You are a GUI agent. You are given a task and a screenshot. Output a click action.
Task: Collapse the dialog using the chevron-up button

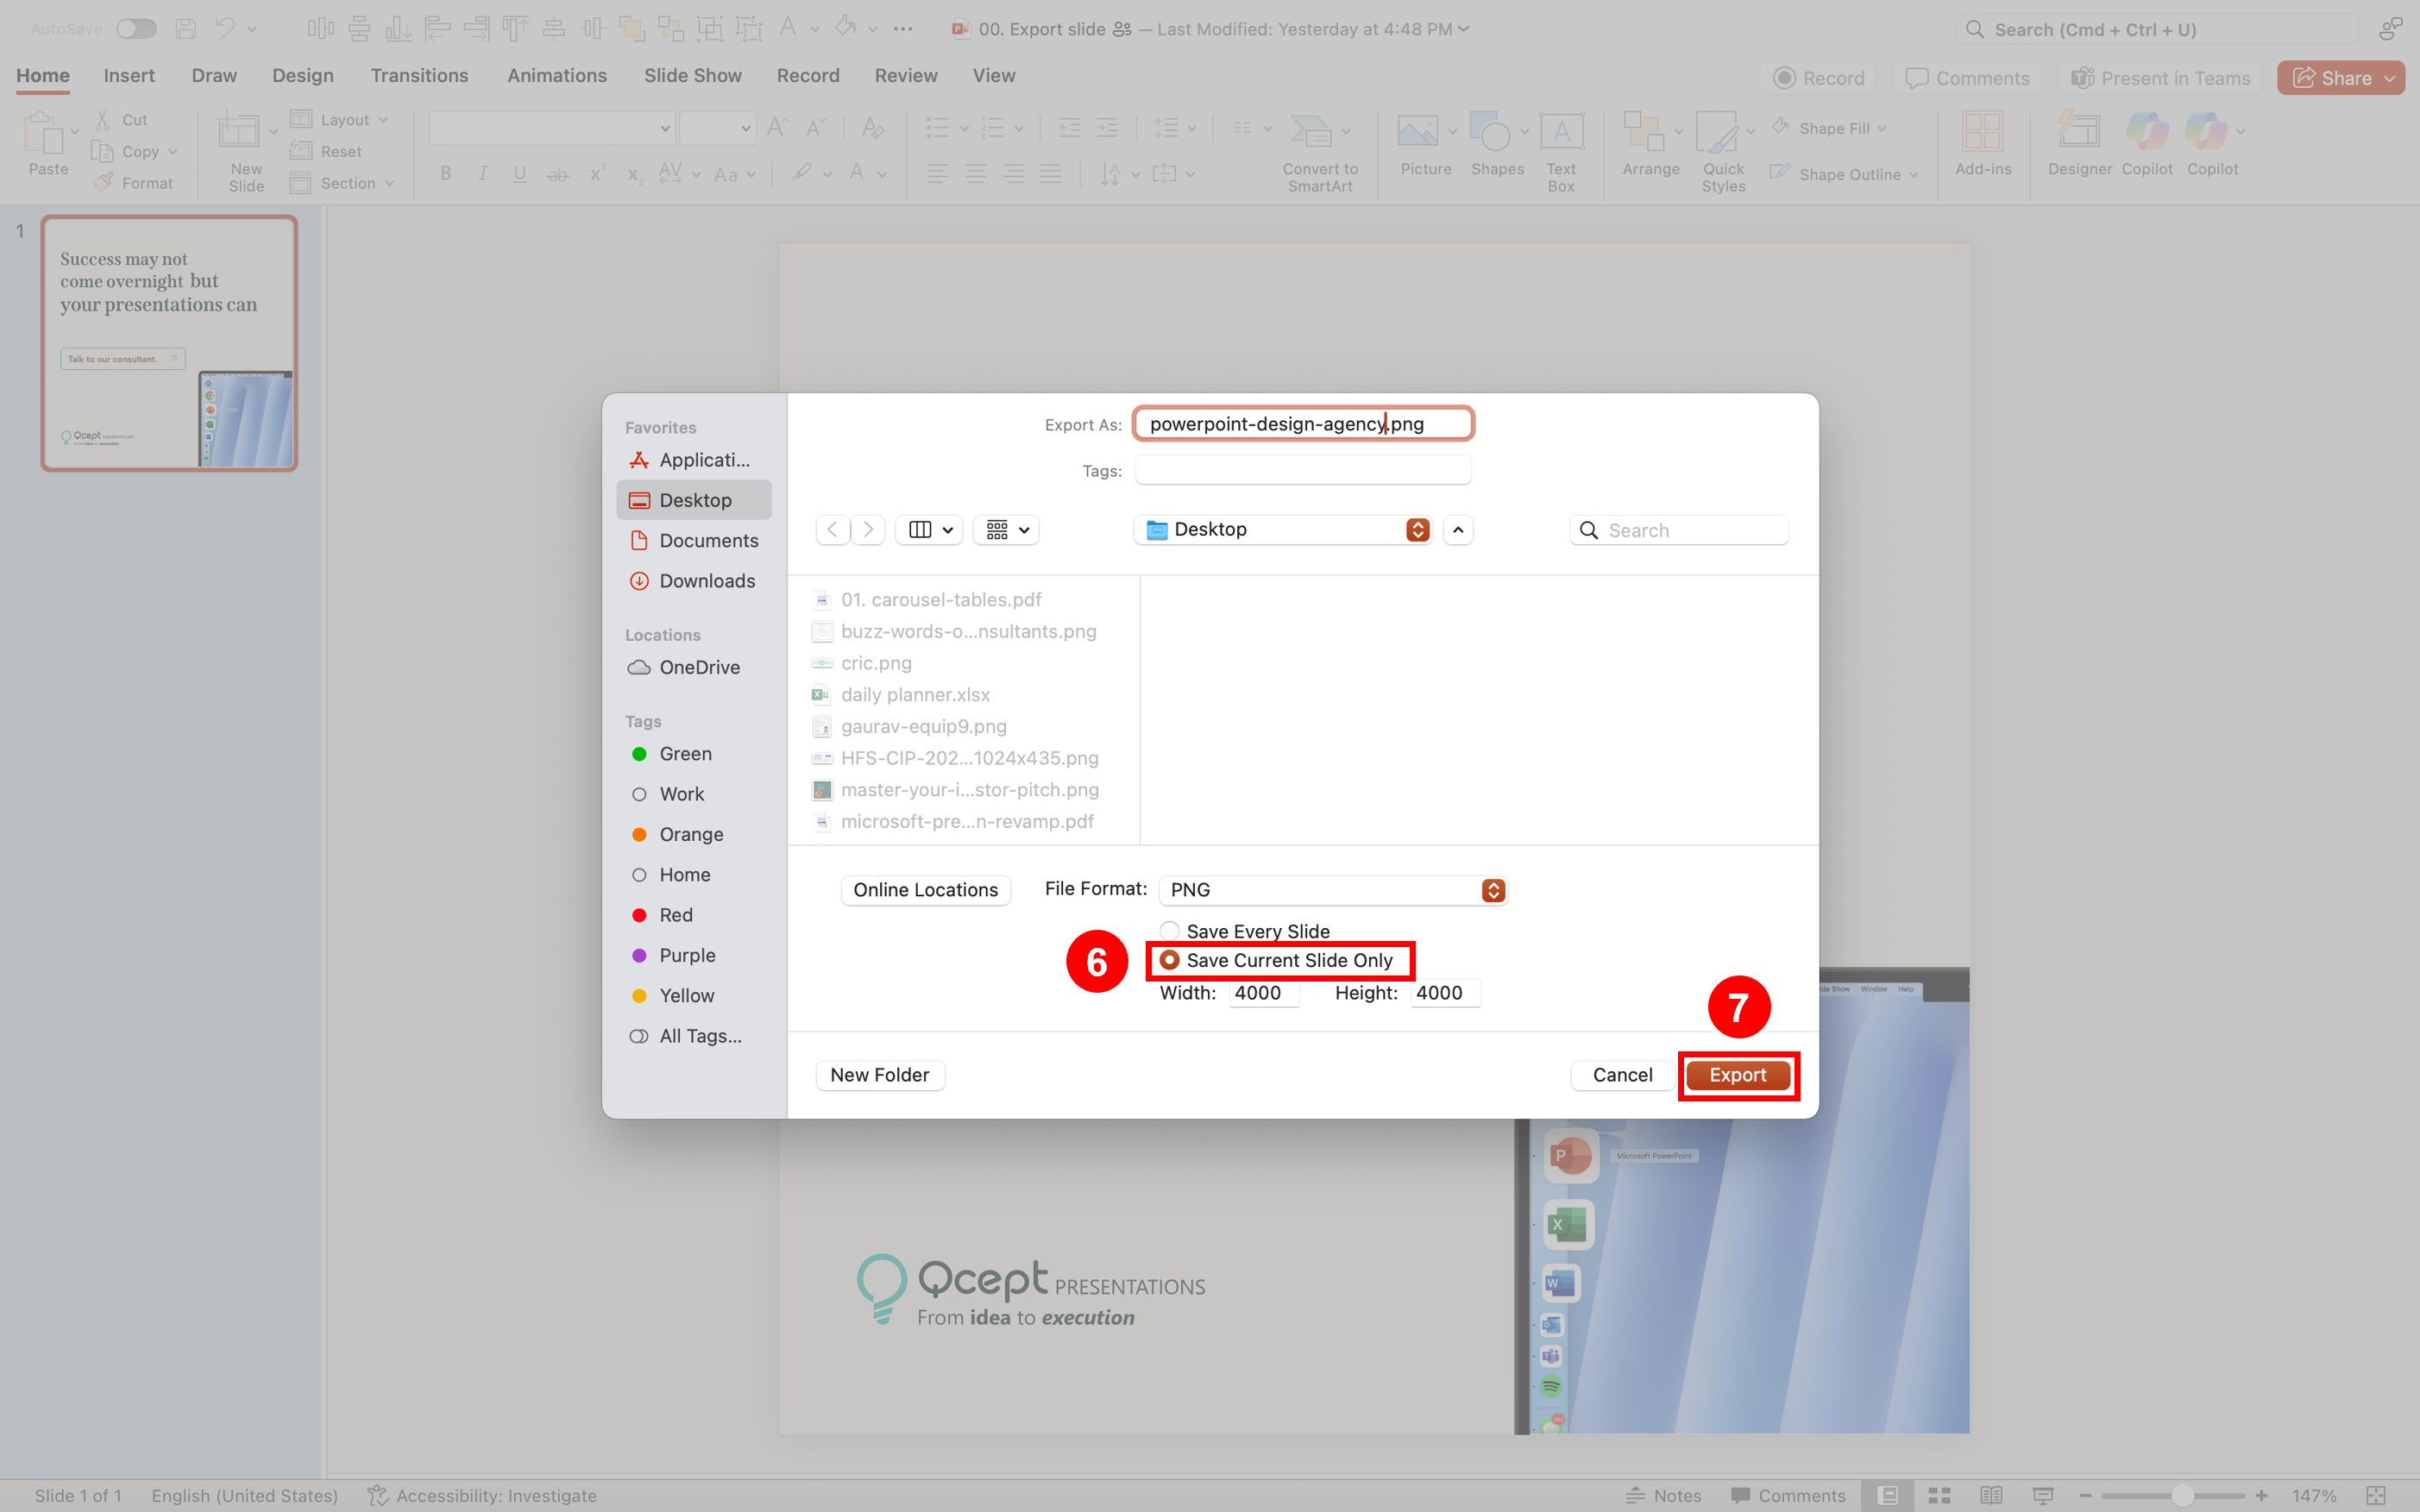point(1458,529)
